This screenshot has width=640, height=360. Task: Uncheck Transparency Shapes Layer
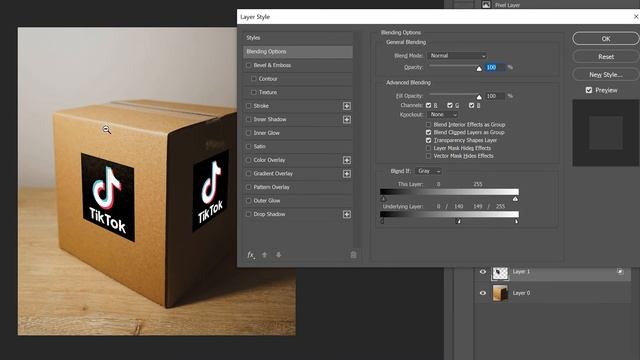(x=428, y=140)
